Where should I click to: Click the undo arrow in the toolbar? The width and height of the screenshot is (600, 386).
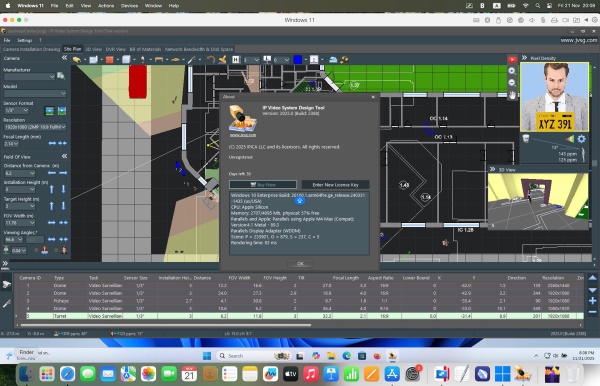point(210,60)
